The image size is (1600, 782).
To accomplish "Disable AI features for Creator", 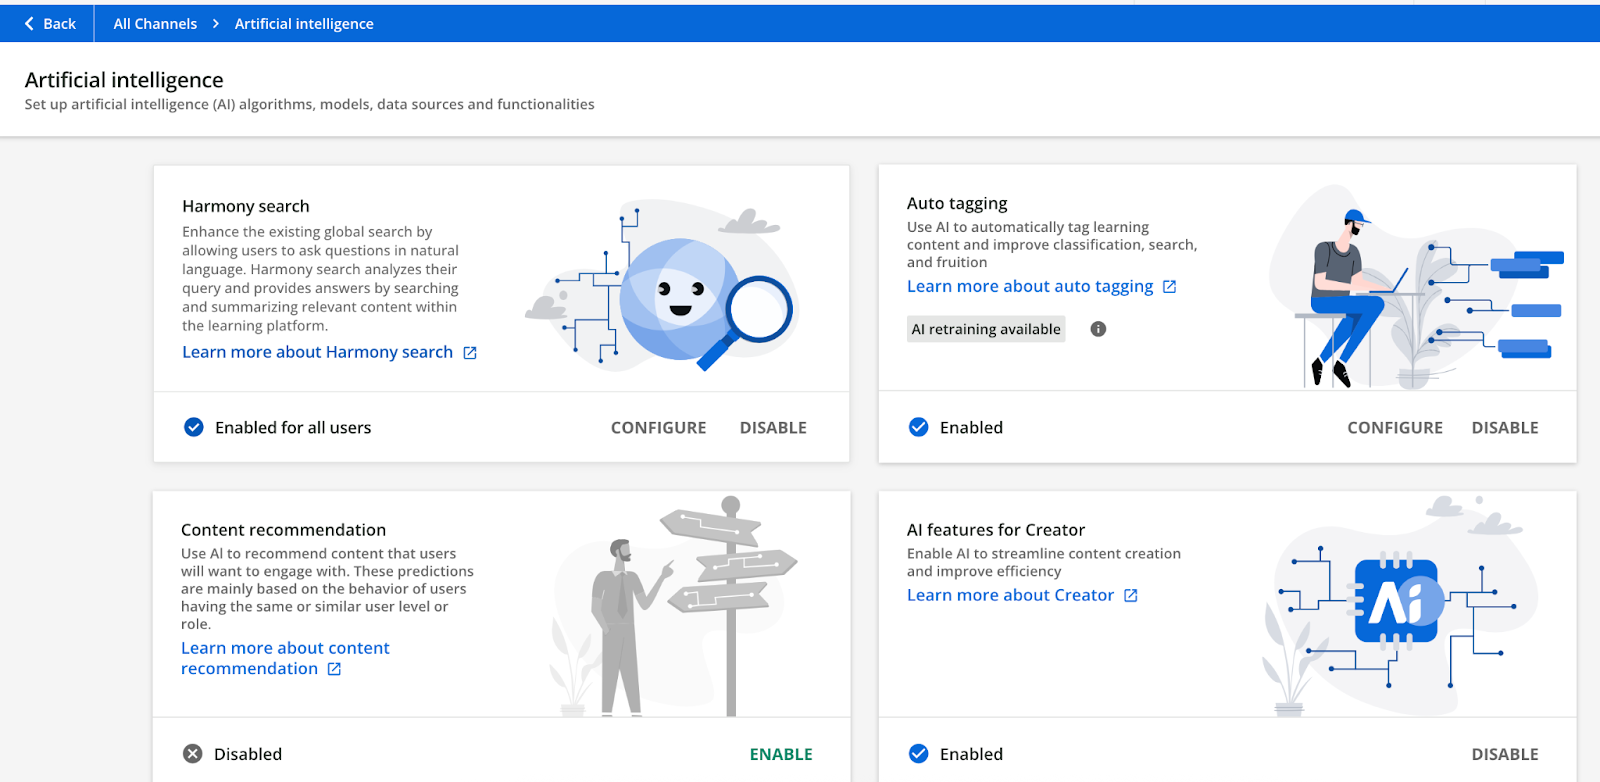I will point(1504,754).
